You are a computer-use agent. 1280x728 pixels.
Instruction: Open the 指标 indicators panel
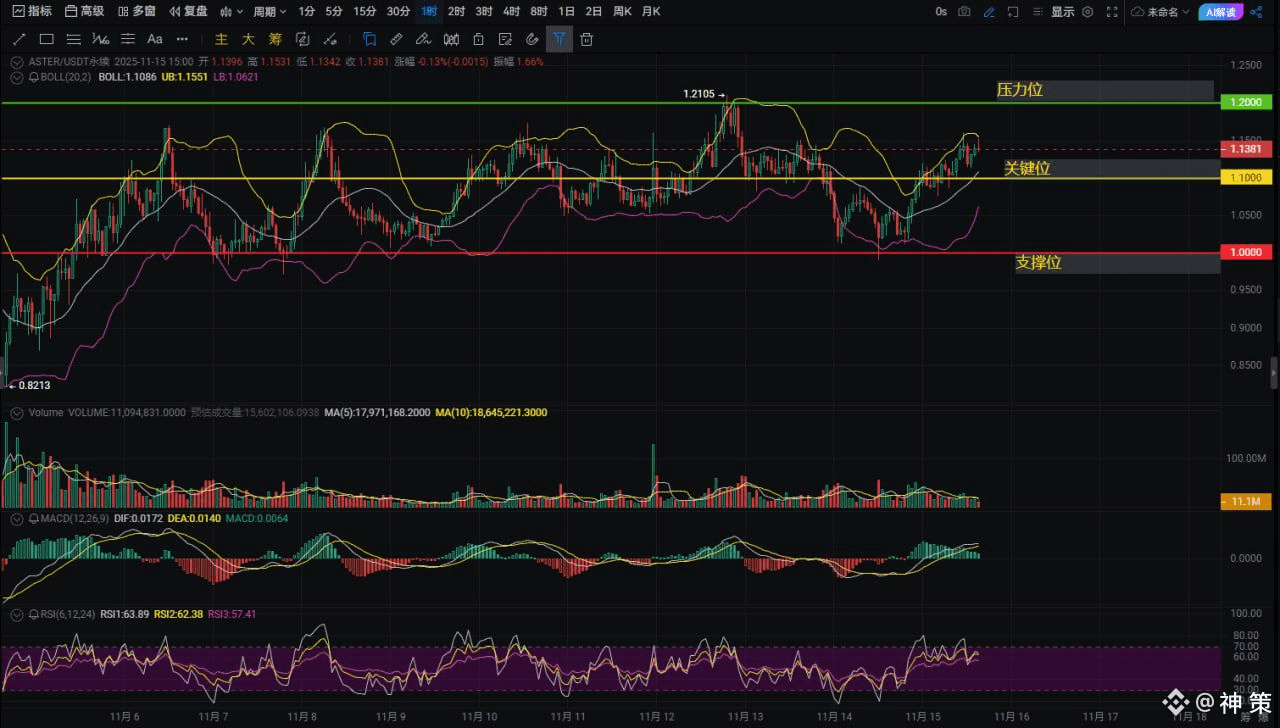(32, 12)
